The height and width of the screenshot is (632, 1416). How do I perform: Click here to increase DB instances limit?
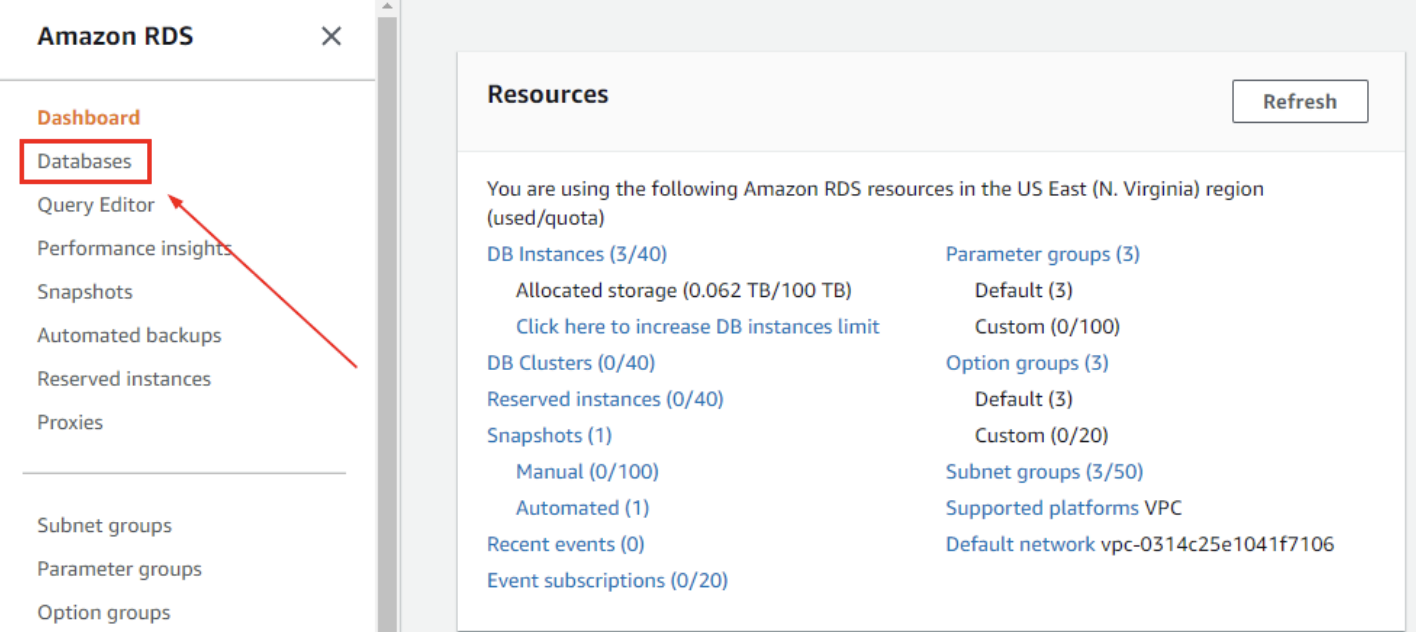click(x=697, y=326)
